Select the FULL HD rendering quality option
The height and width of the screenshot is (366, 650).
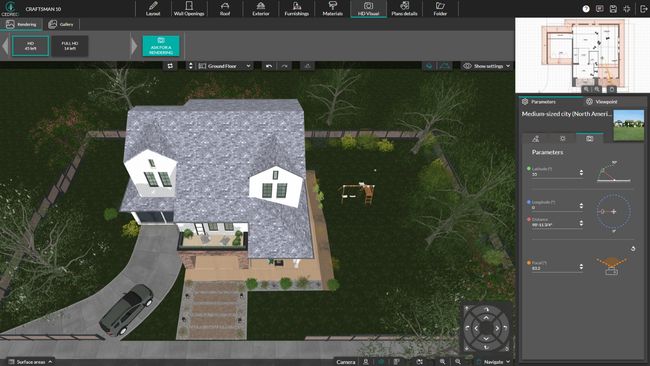70,46
